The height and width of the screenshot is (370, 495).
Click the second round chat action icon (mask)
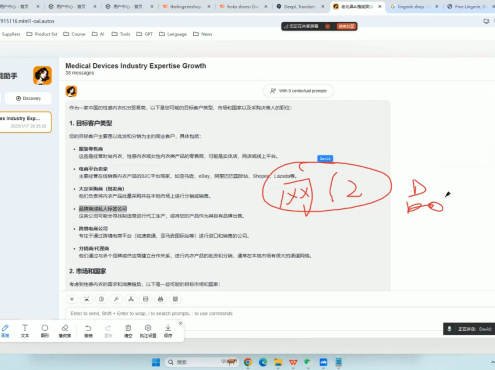87,299
